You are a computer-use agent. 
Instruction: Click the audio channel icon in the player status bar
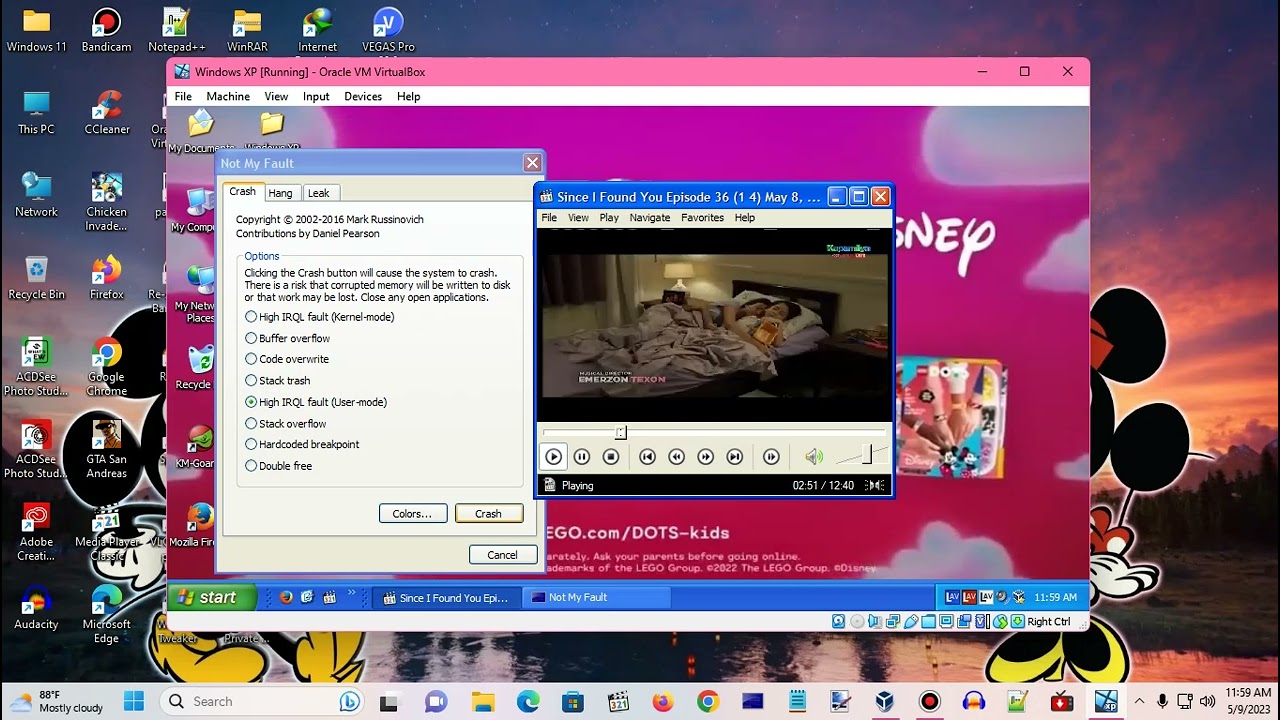(875, 485)
